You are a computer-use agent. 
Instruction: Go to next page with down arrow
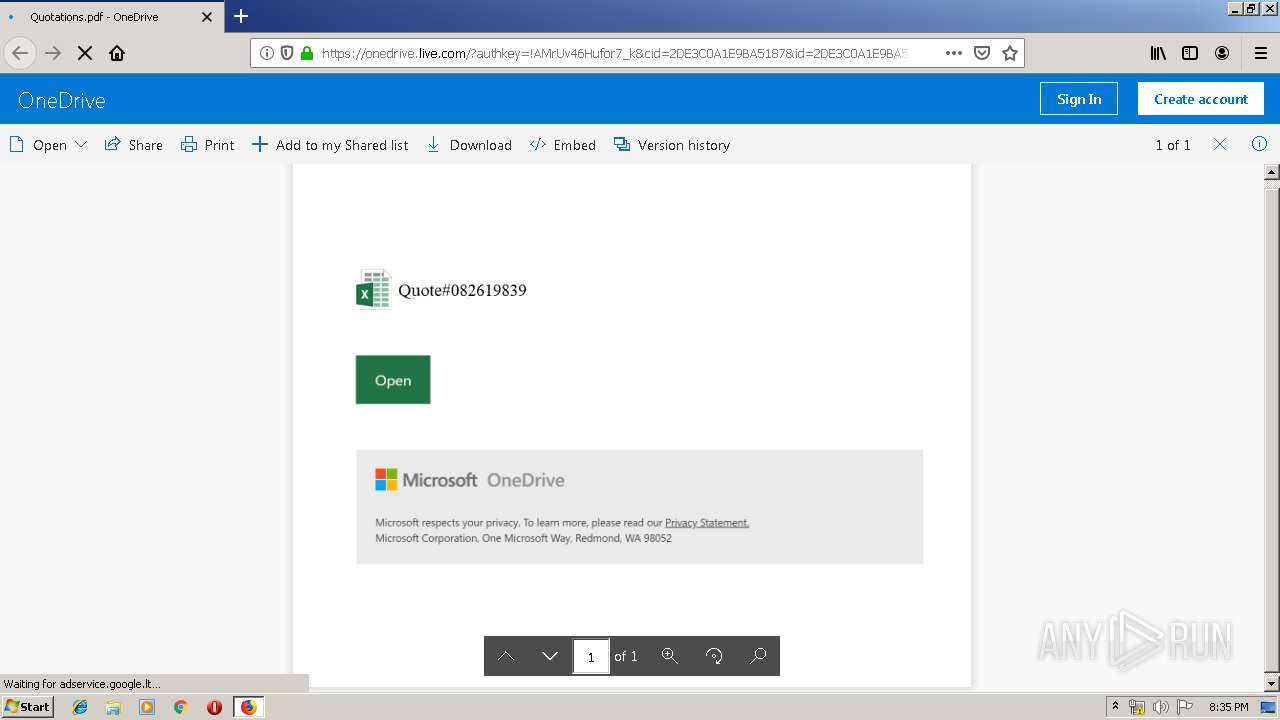pos(549,656)
